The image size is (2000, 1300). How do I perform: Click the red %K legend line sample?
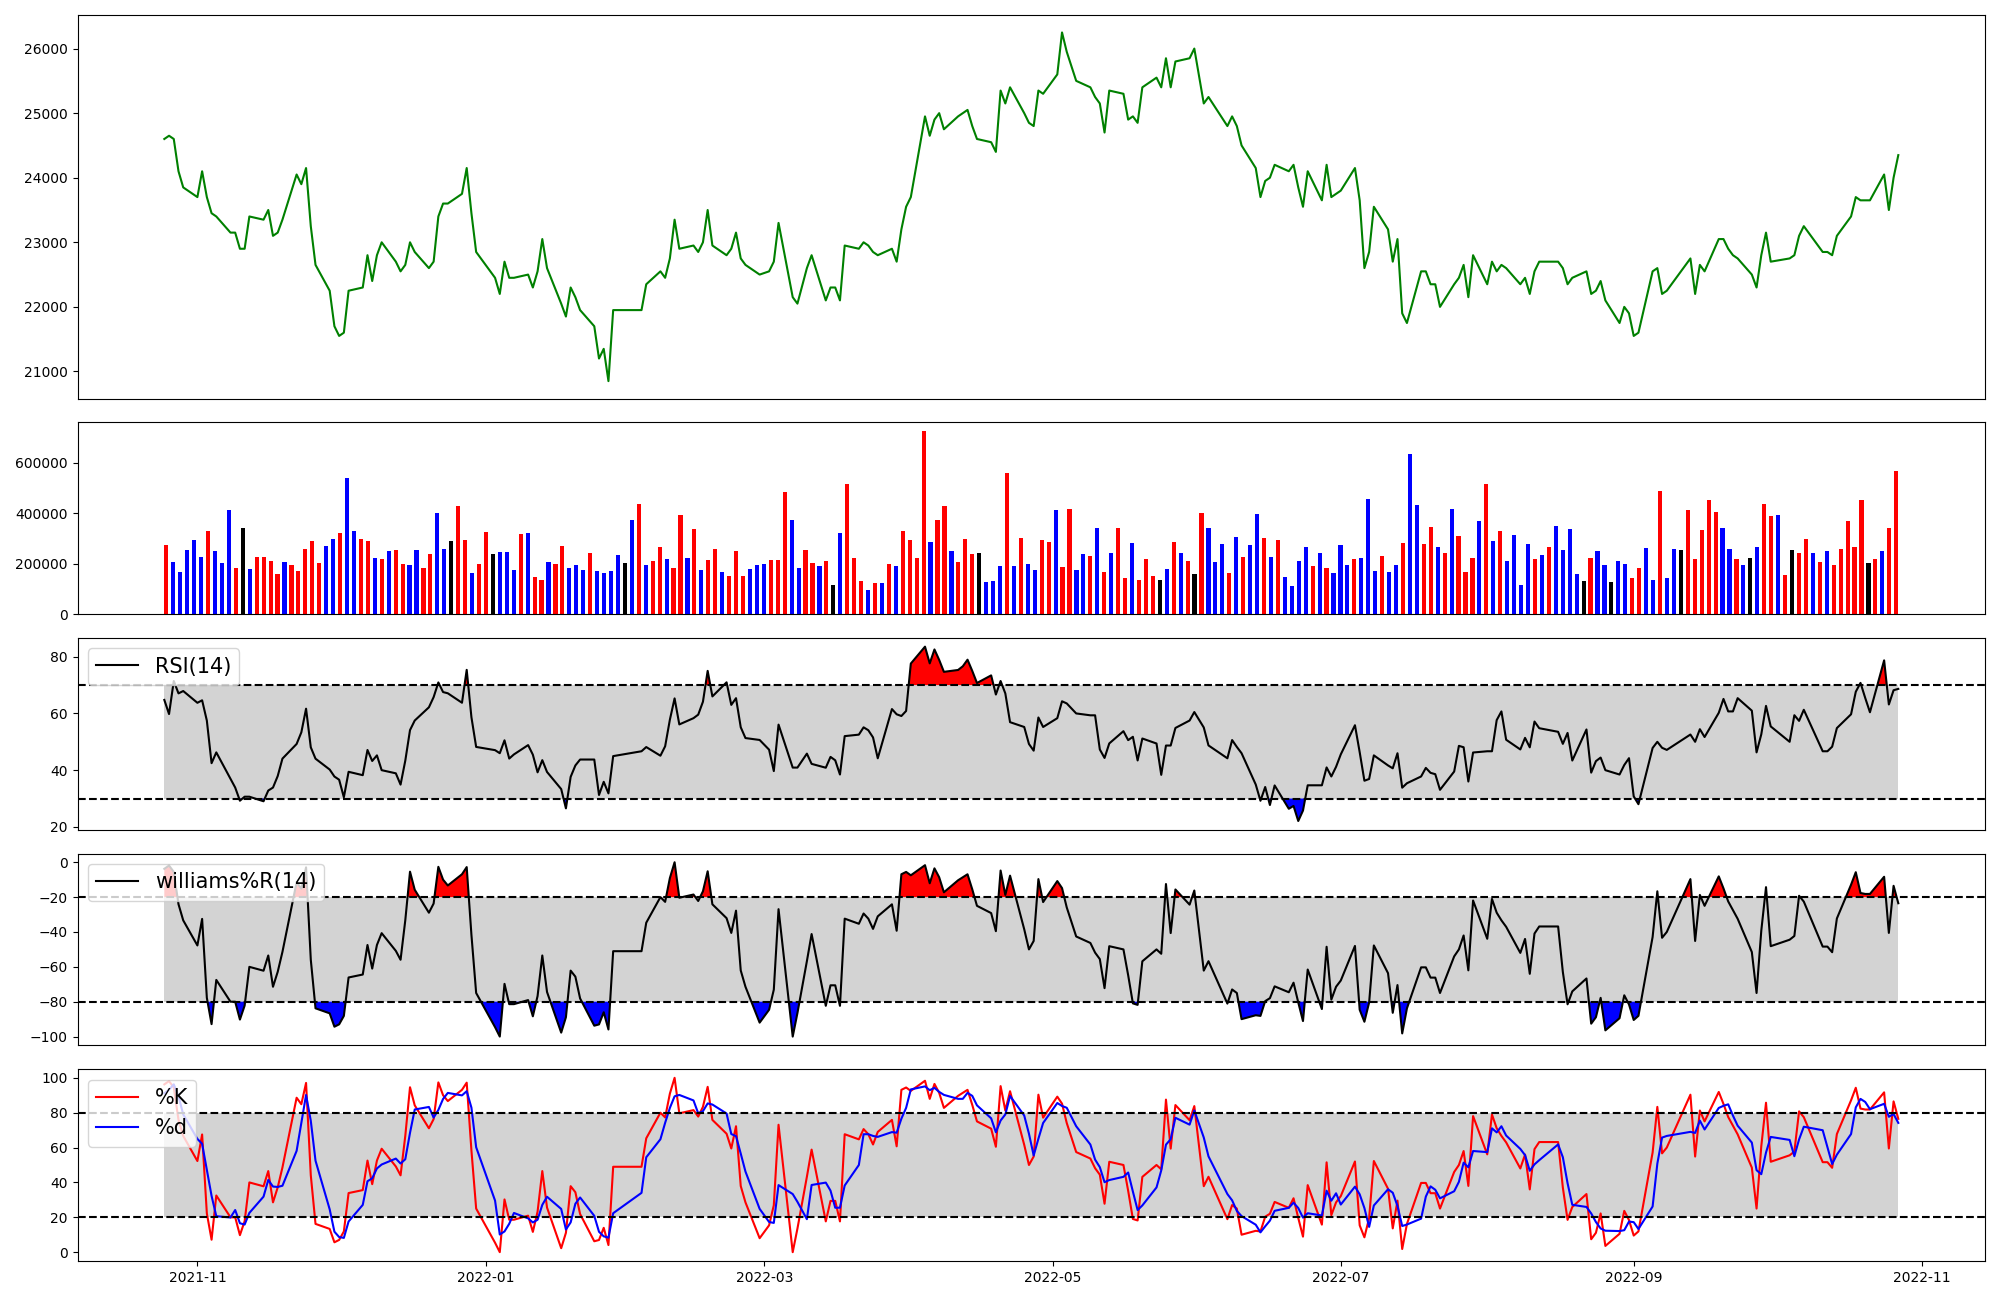[x=117, y=1097]
